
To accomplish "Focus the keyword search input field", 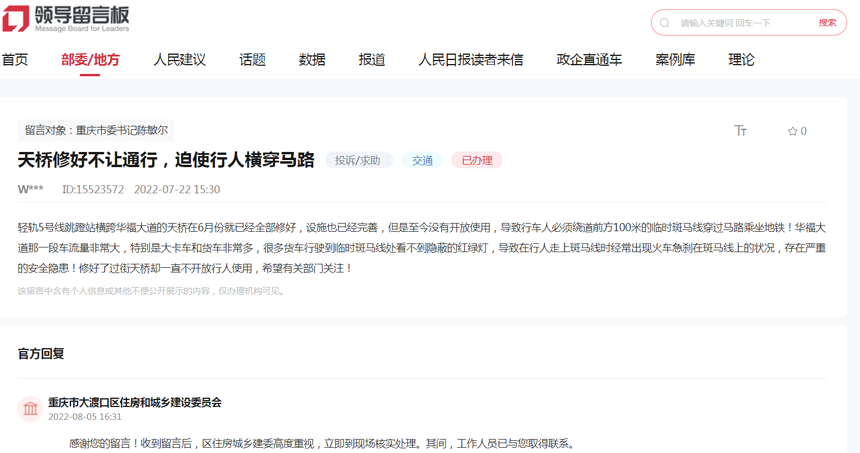I will 740,23.
